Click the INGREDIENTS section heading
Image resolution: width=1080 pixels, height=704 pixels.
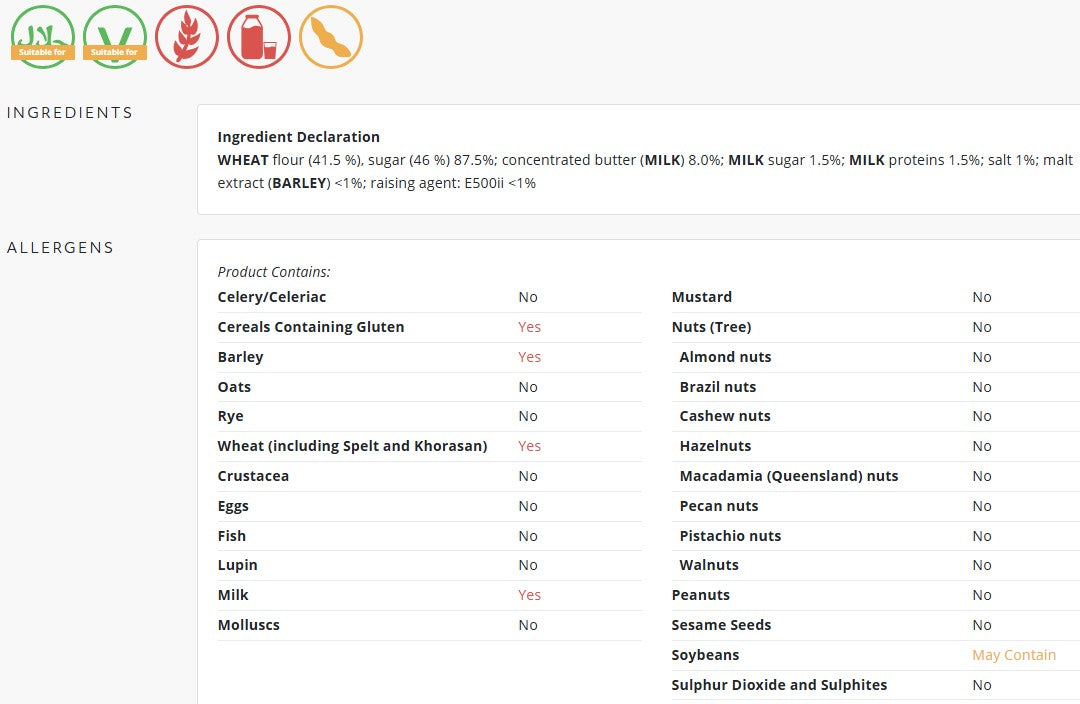[x=70, y=113]
